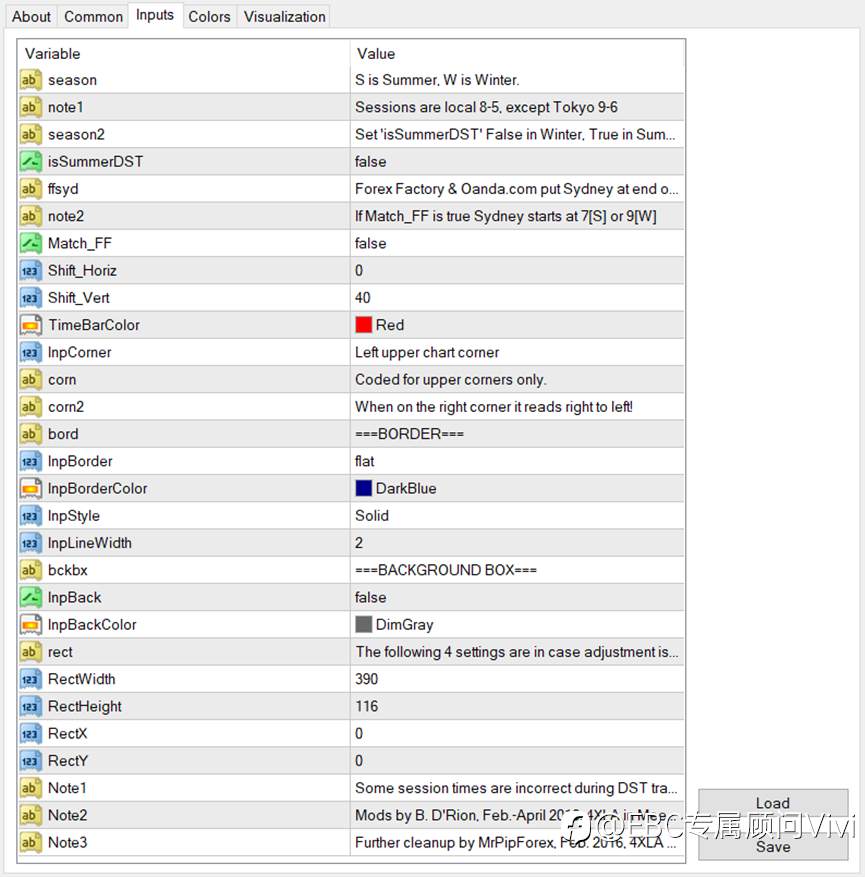Click the color icon beside InpBackColor
The width and height of the screenshot is (865, 877).
click(x=30, y=625)
